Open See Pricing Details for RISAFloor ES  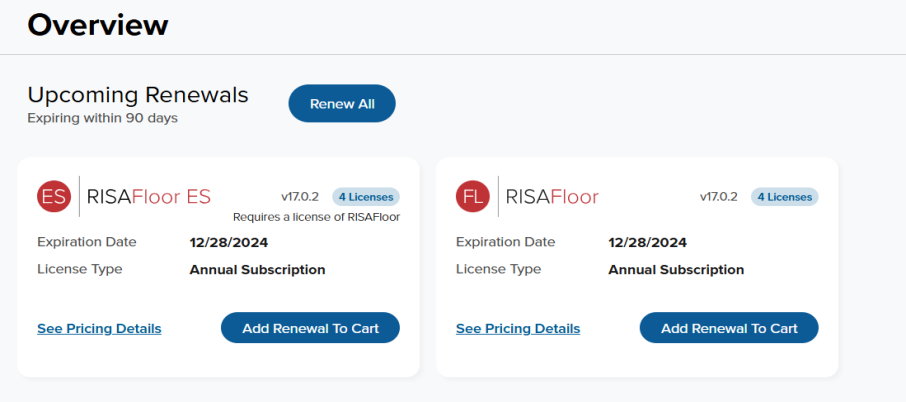click(99, 329)
